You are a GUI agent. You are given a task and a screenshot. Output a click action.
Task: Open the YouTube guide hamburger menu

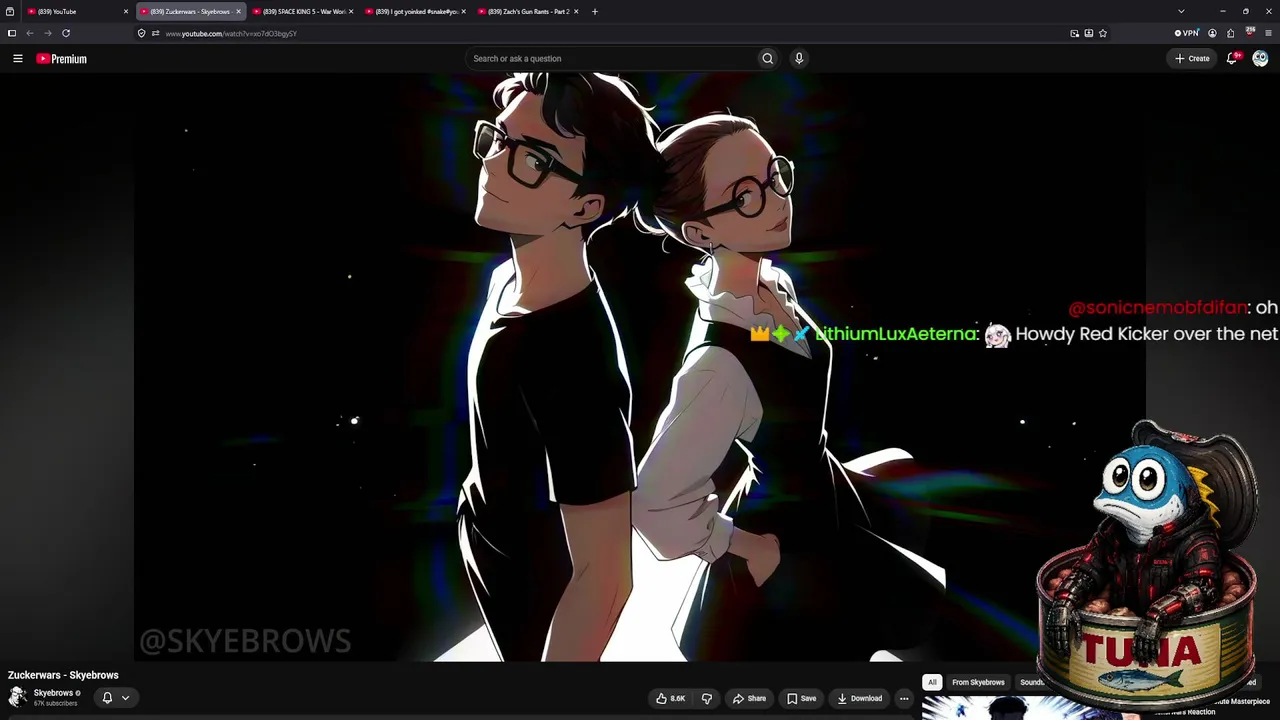pos(17,58)
